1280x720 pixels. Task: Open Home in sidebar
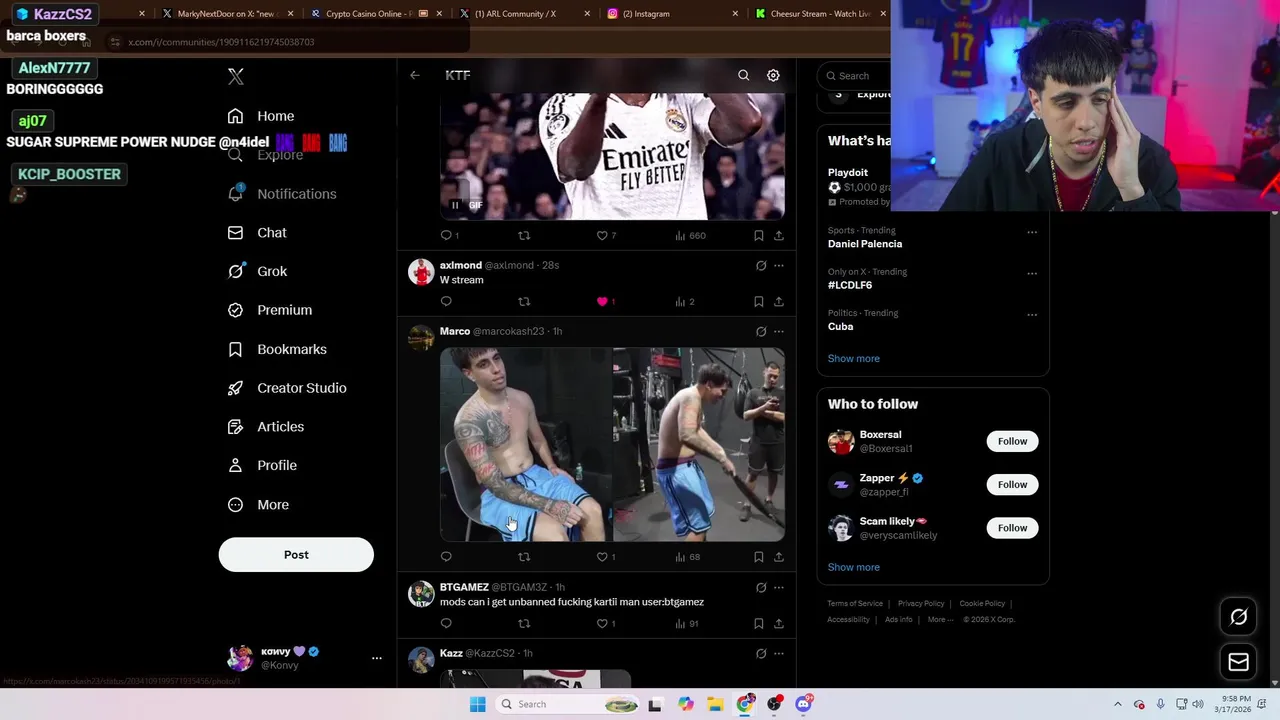(261, 116)
